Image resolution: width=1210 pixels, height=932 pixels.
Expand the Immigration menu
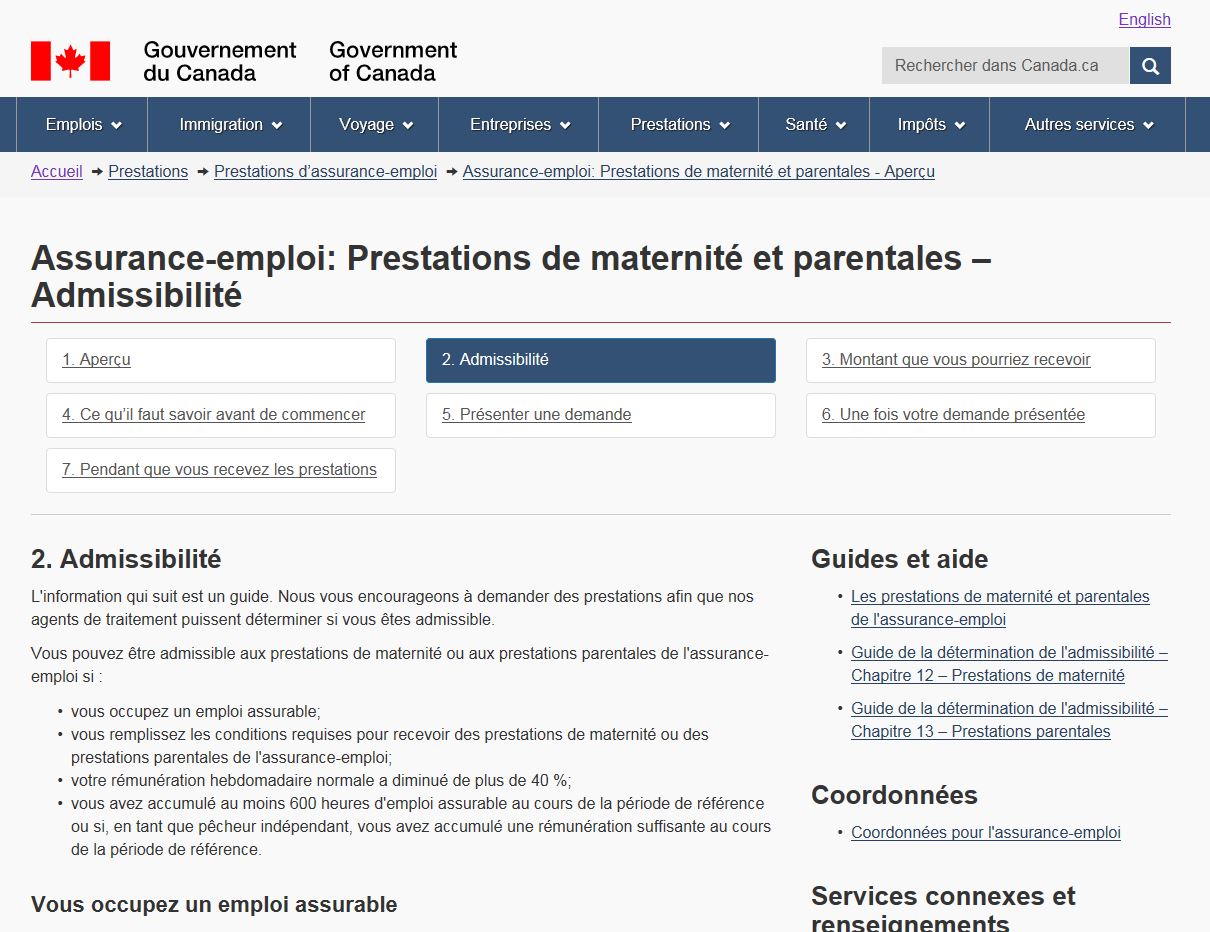[230, 125]
